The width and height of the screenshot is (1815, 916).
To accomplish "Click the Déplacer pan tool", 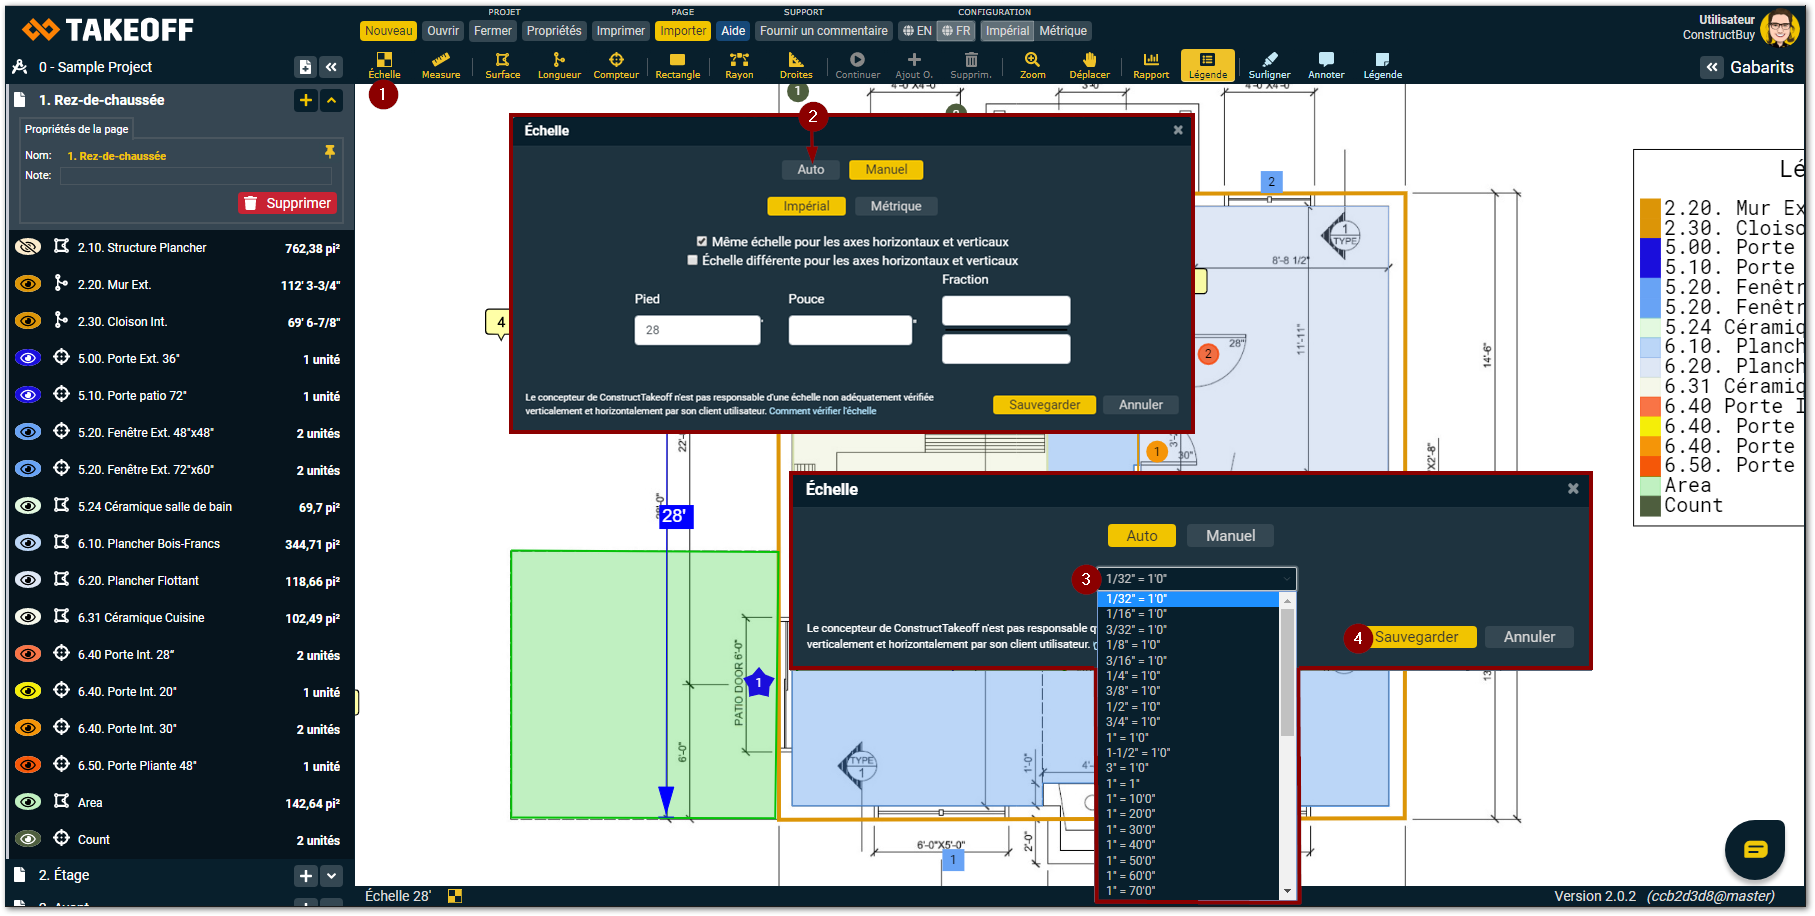I will click(x=1089, y=65).
